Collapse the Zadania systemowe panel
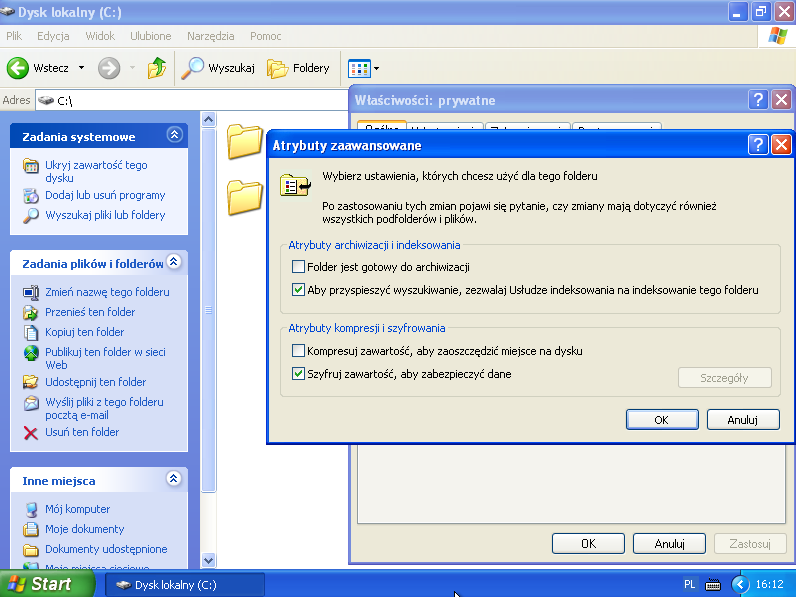The image size is (796, 597). (x=175, y=135)
